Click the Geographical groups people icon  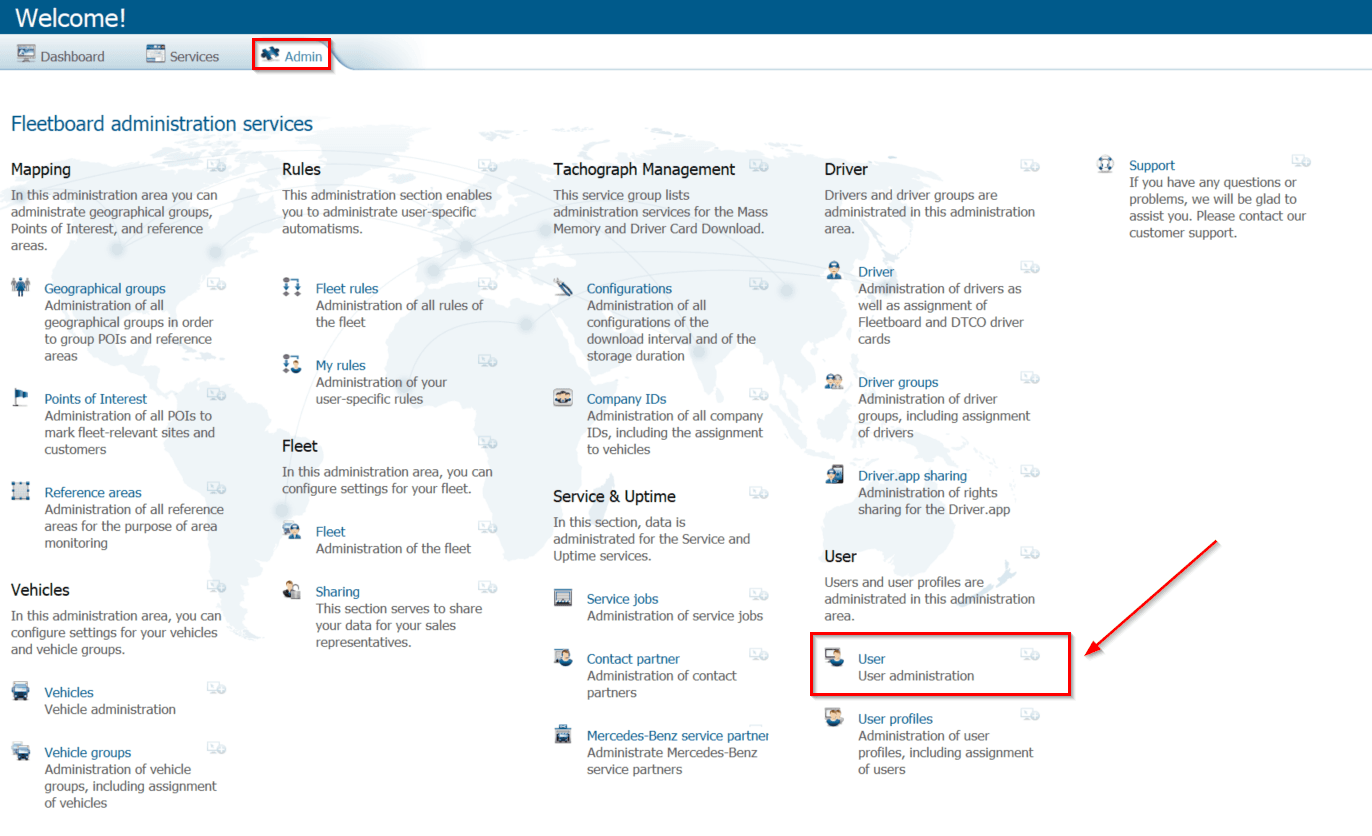pos(20,287)
